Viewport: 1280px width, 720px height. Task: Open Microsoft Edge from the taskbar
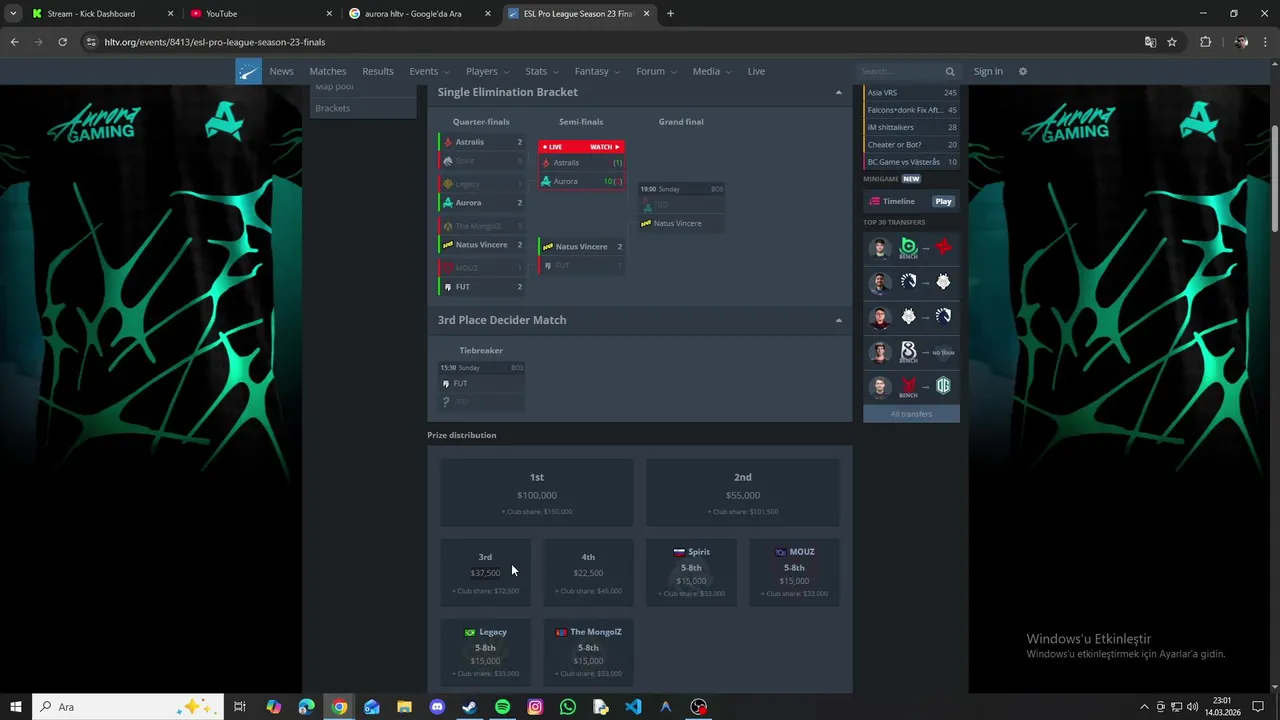click(x=306, y=707)
